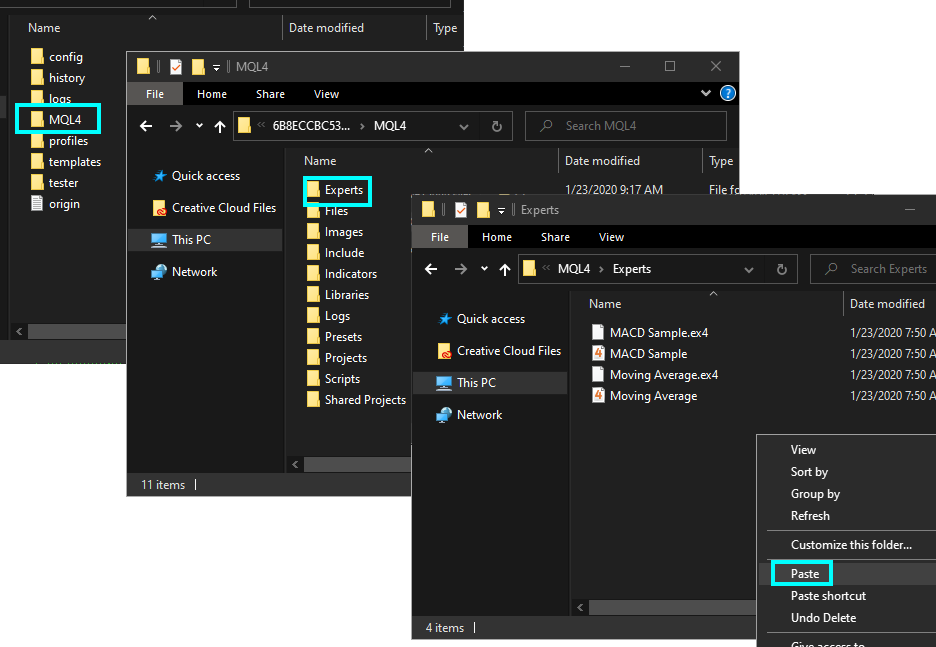Open the Presets folder in MQL4 window
Screen dimensions: 936x647
click(334, 337)
